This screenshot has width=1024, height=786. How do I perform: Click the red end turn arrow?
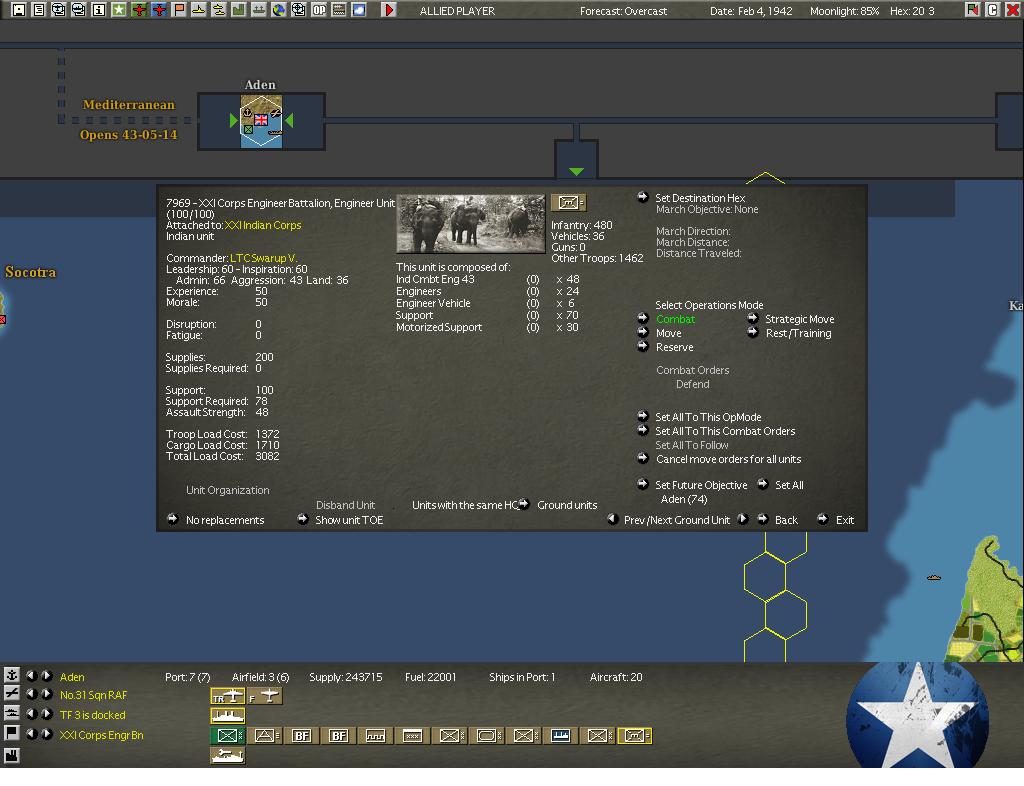[x=389, y=10]
